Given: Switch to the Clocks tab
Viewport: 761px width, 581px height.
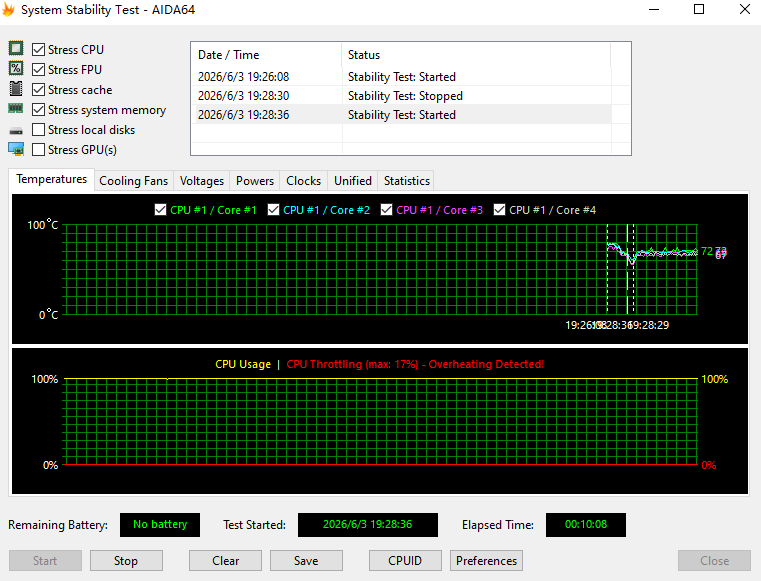Looking at the screenshot, I should [303, 181].
